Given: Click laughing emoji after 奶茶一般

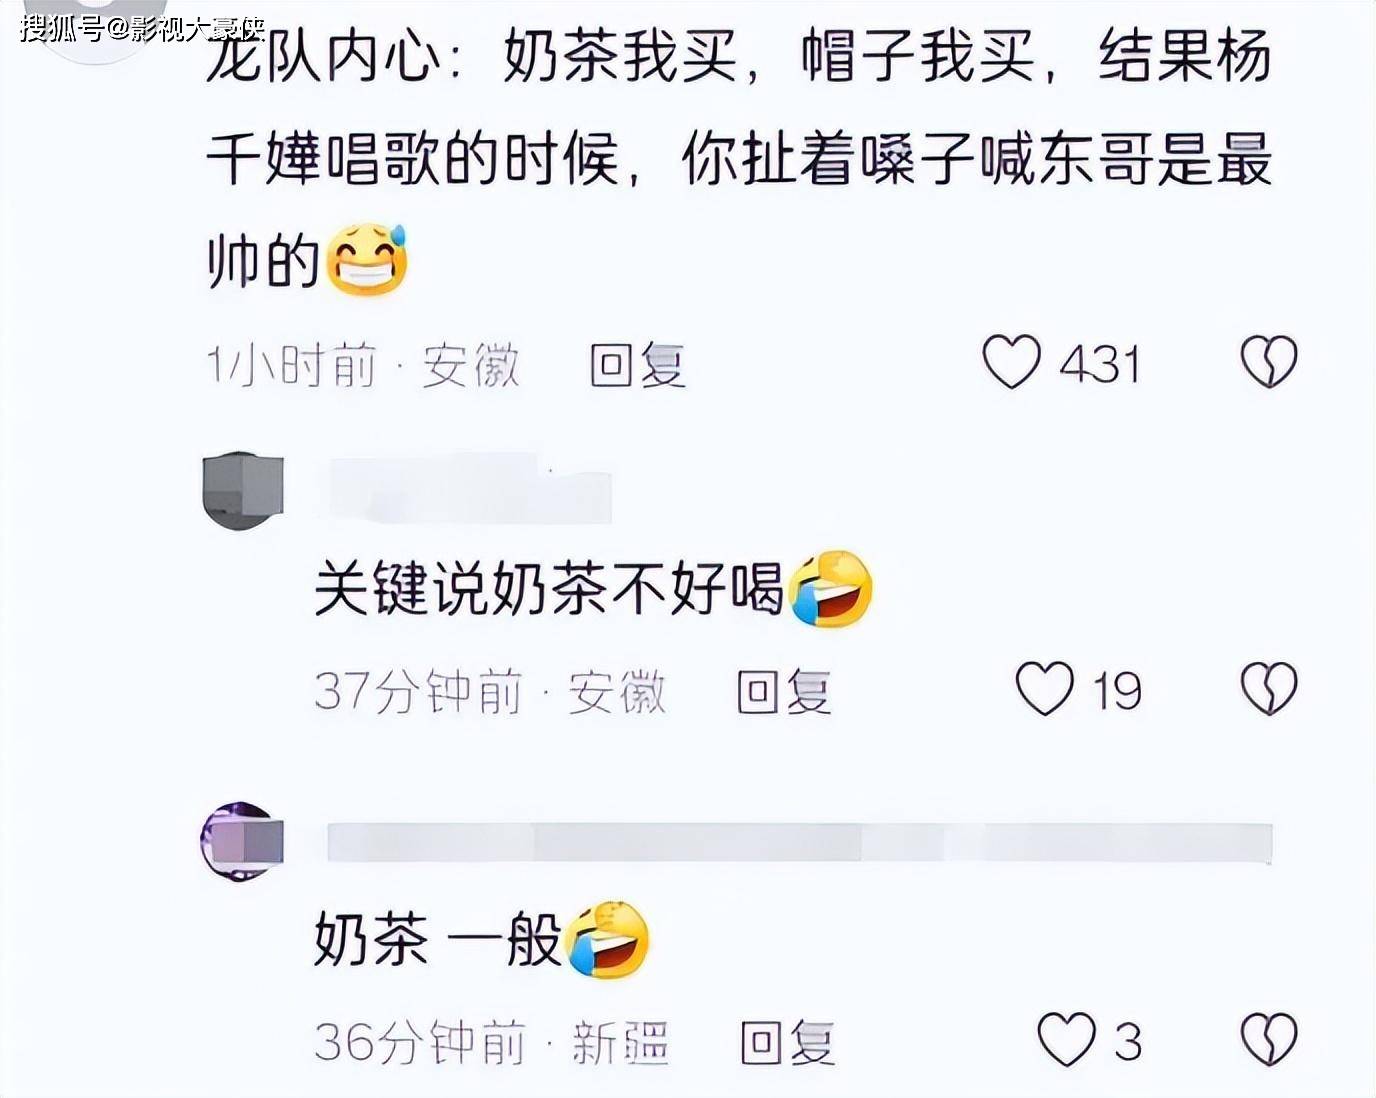Looking at the screenshot, I should [607, 939].
